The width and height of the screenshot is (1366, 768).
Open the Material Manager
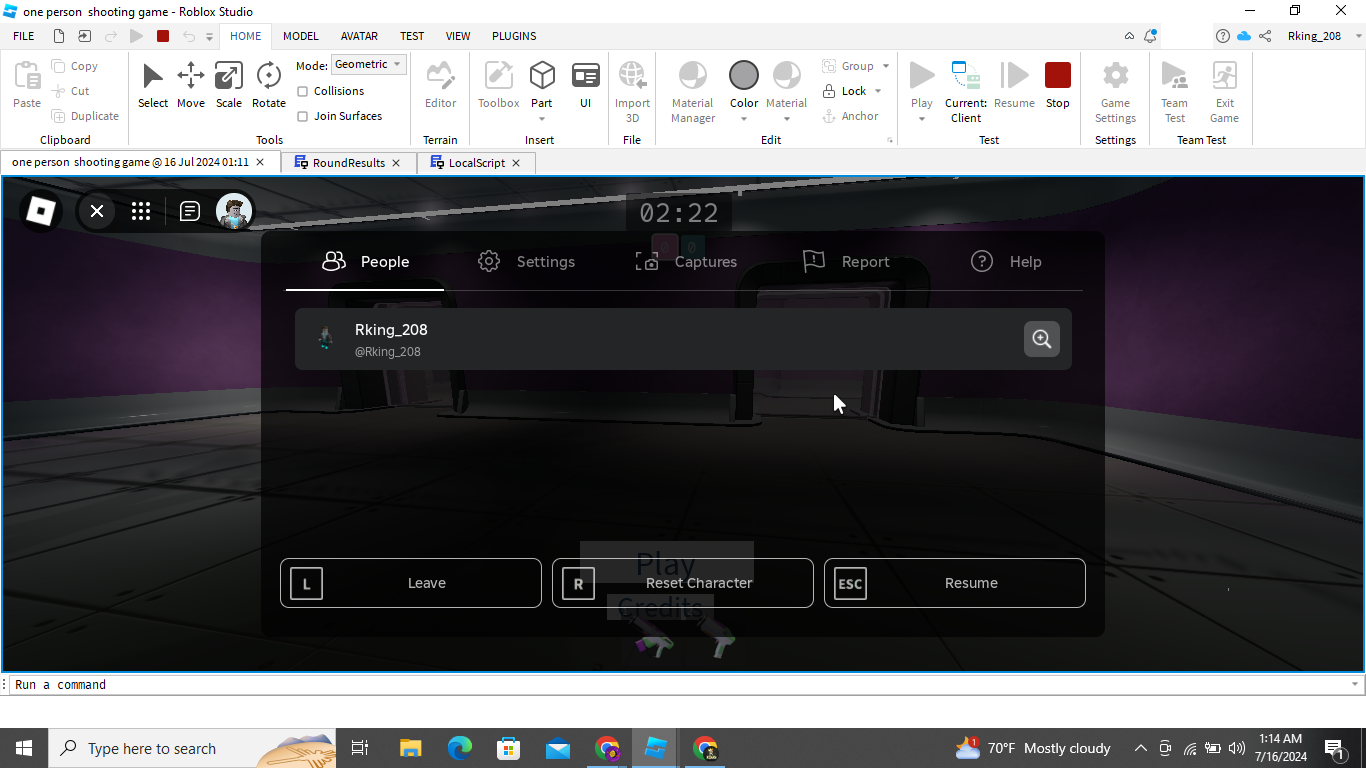coord(692,91)
